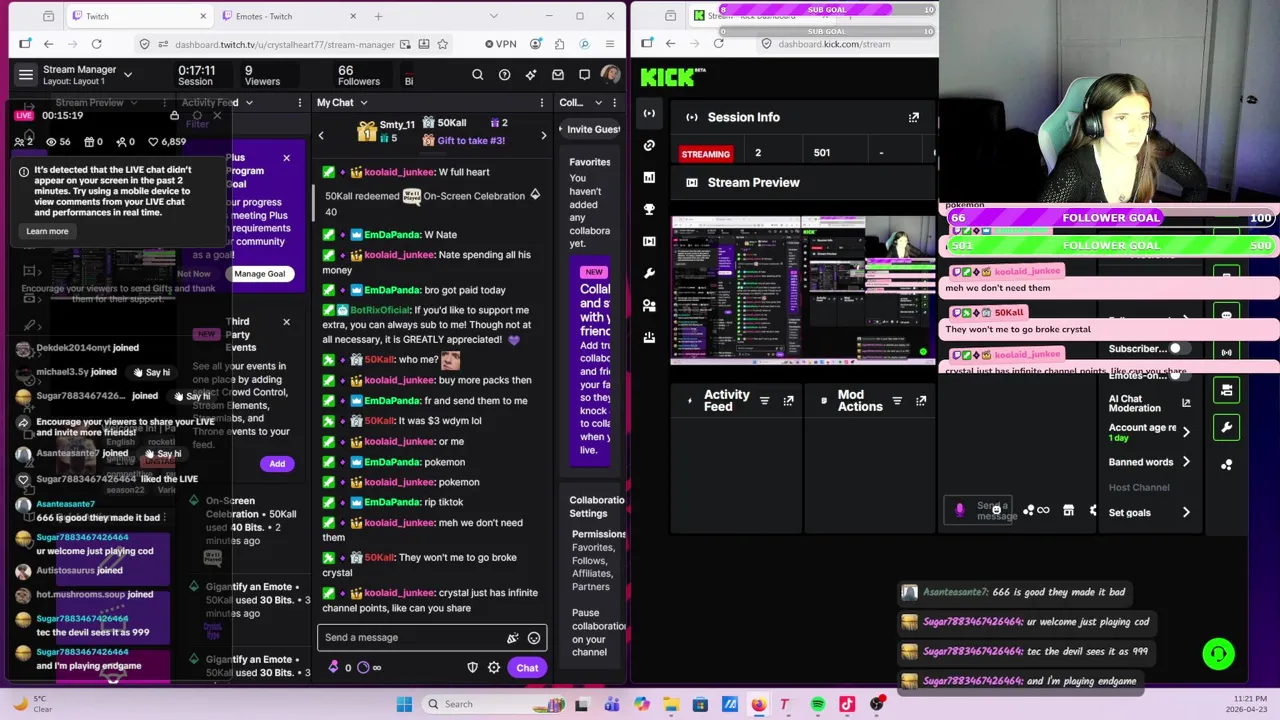The image size is (1280, 720).
Task: Expand the Stream Manager layout dropdown
Action: point(127,75)
